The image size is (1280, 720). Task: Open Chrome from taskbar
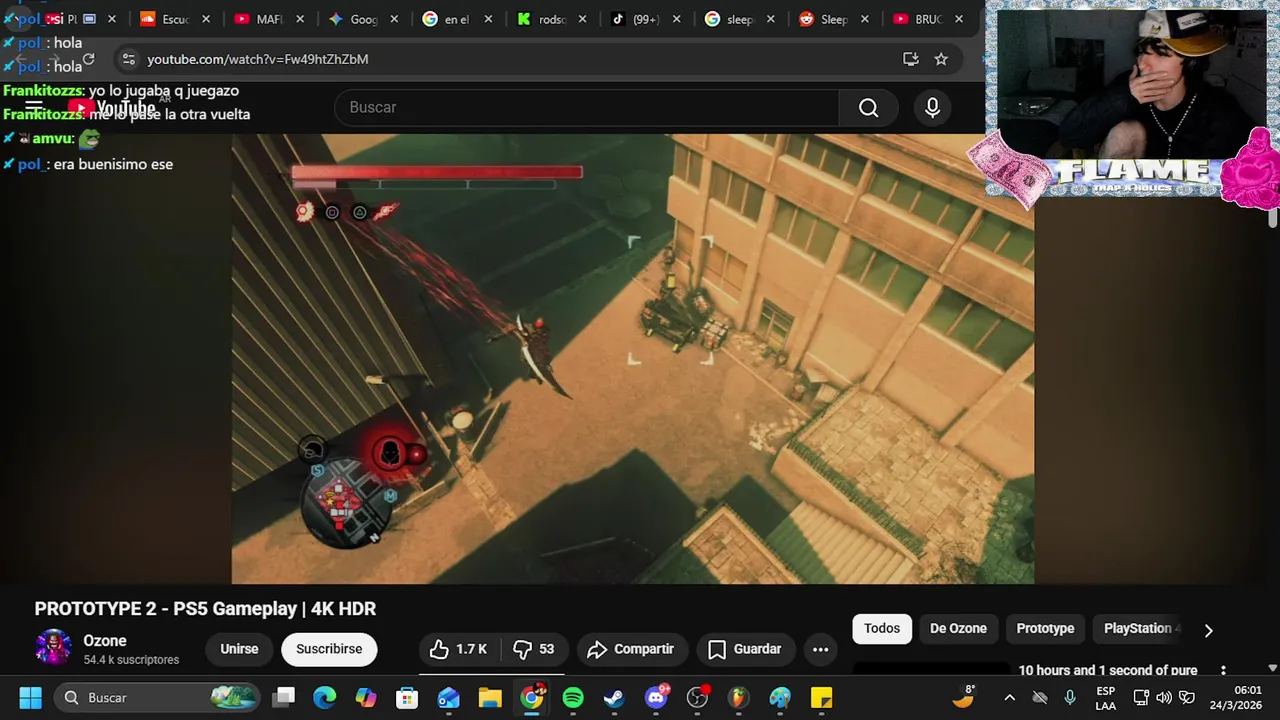point(532,697)
